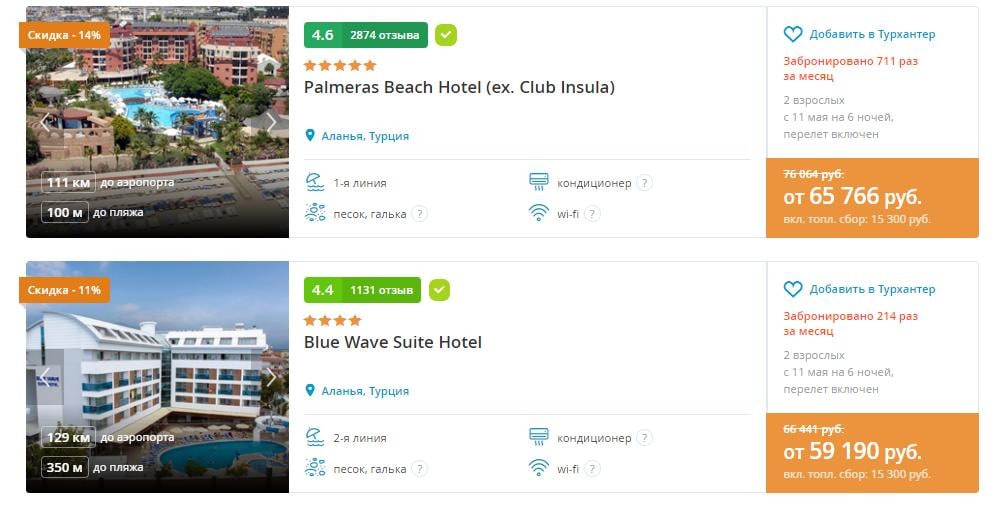Screen dimensions: 998x506
Task: Click the wi-fi icon in Palmeras listing
Action: pos(539,213)
